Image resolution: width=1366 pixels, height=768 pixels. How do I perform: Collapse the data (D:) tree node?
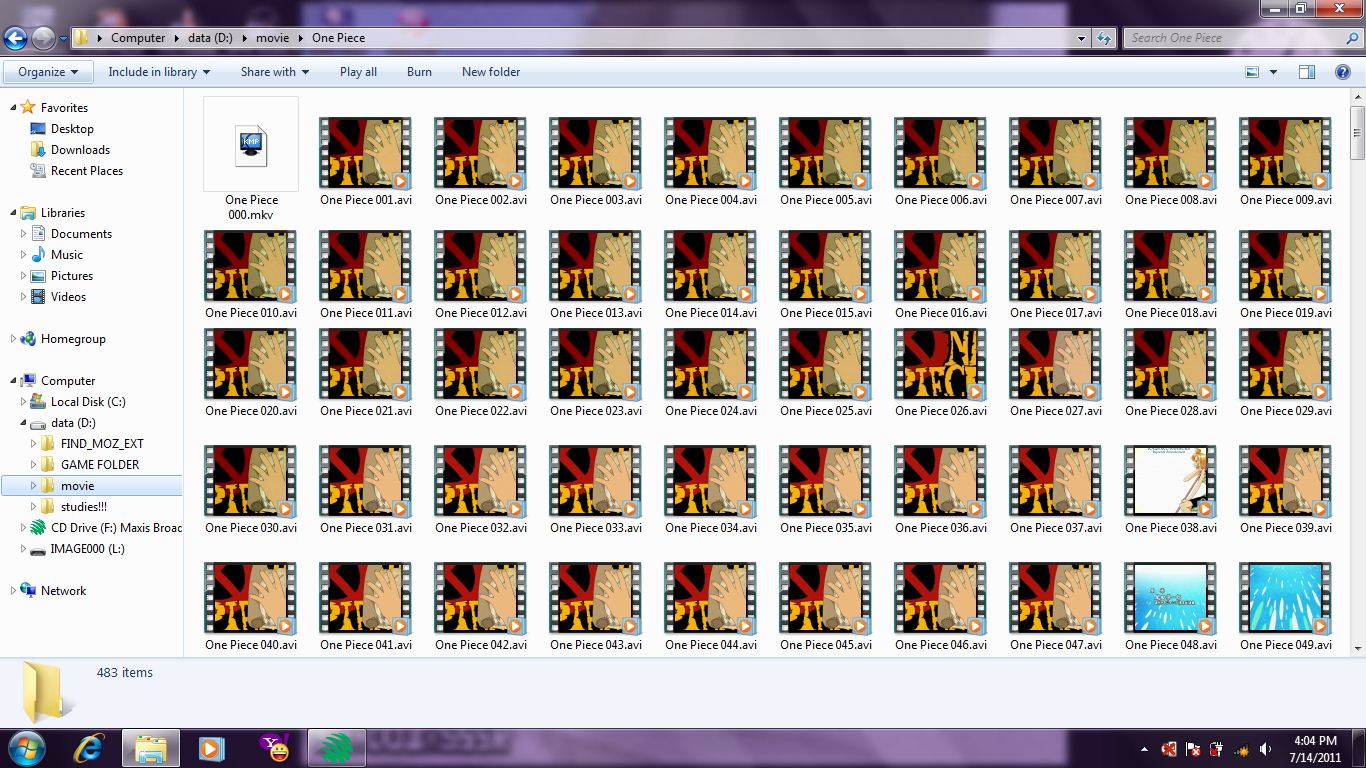(x=23, y=423)
